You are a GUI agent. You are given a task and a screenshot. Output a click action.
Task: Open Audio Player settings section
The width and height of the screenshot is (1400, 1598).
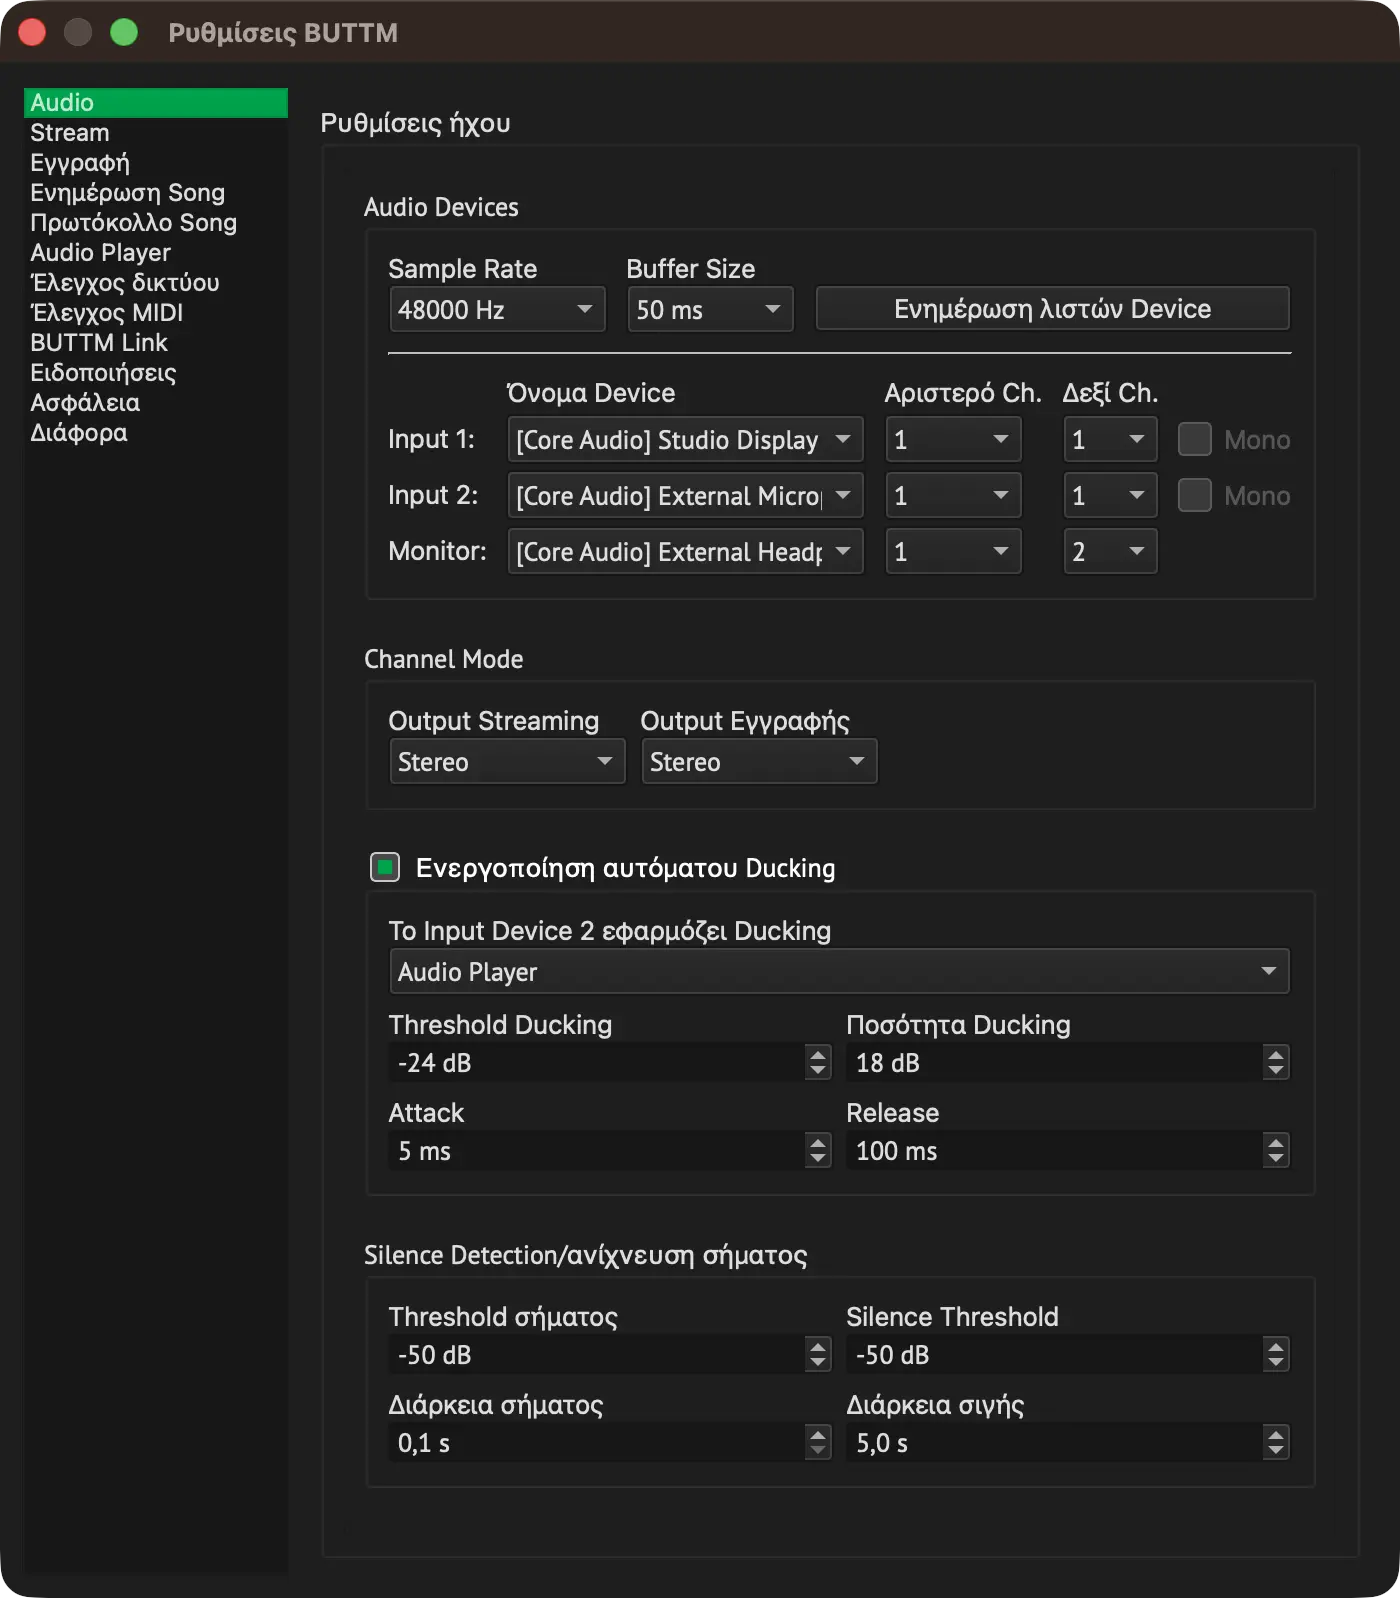coord(156,253)
